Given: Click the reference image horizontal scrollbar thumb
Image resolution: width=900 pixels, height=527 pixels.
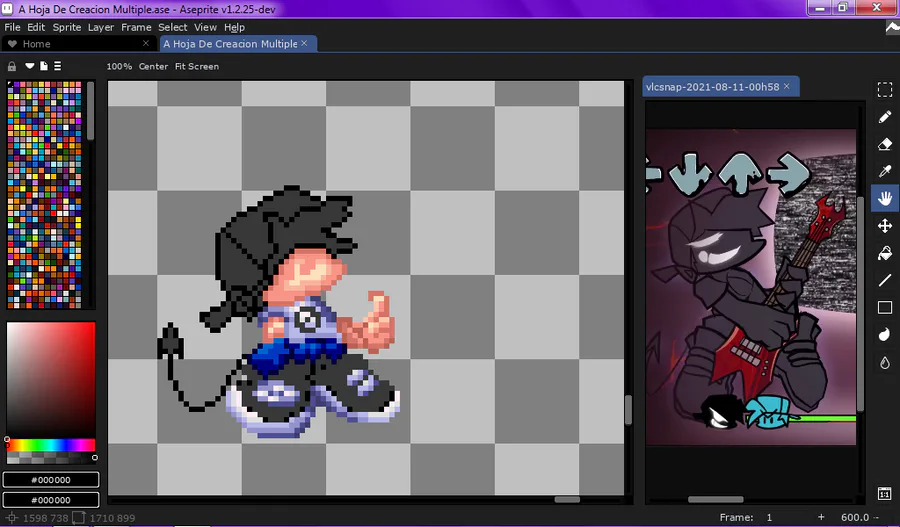Looking at the screenshot, I should 716,499.
